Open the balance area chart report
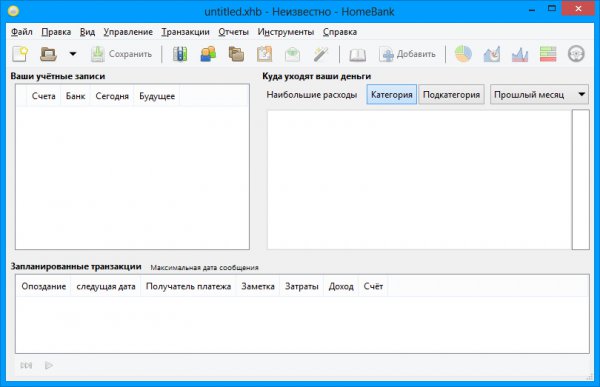This screenshot has width=600, height=387. tap(520, 54)
